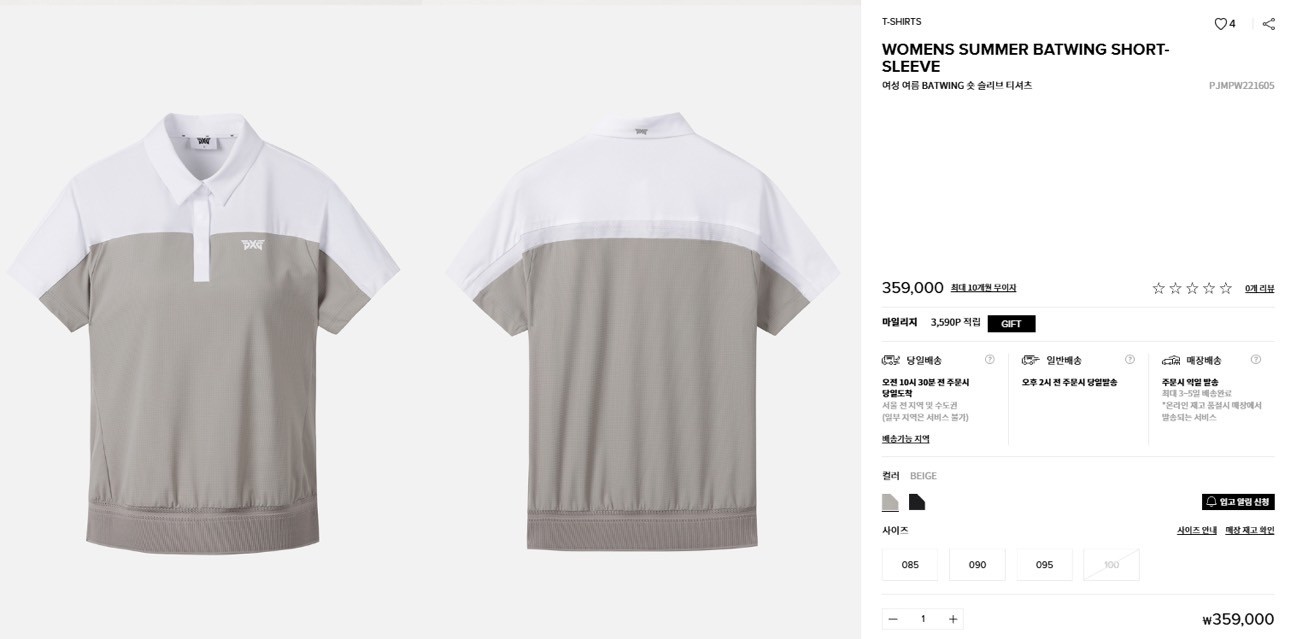Select the black color swatch

pyautogui.click(x=917, y=502)
